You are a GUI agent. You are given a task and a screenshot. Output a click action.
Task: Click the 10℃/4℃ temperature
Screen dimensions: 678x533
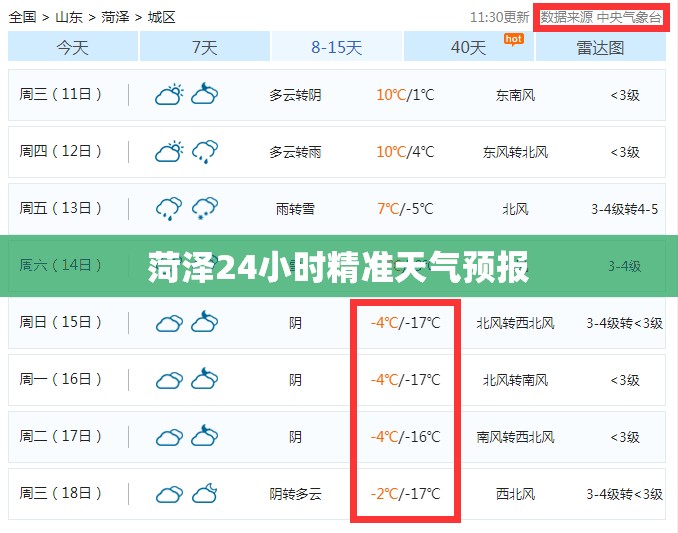[405, 152]
